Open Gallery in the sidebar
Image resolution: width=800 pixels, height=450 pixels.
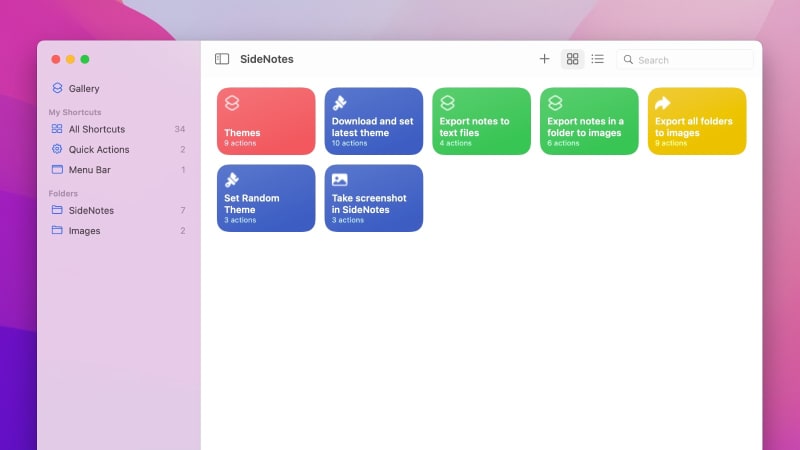click(x=118, y=88)
